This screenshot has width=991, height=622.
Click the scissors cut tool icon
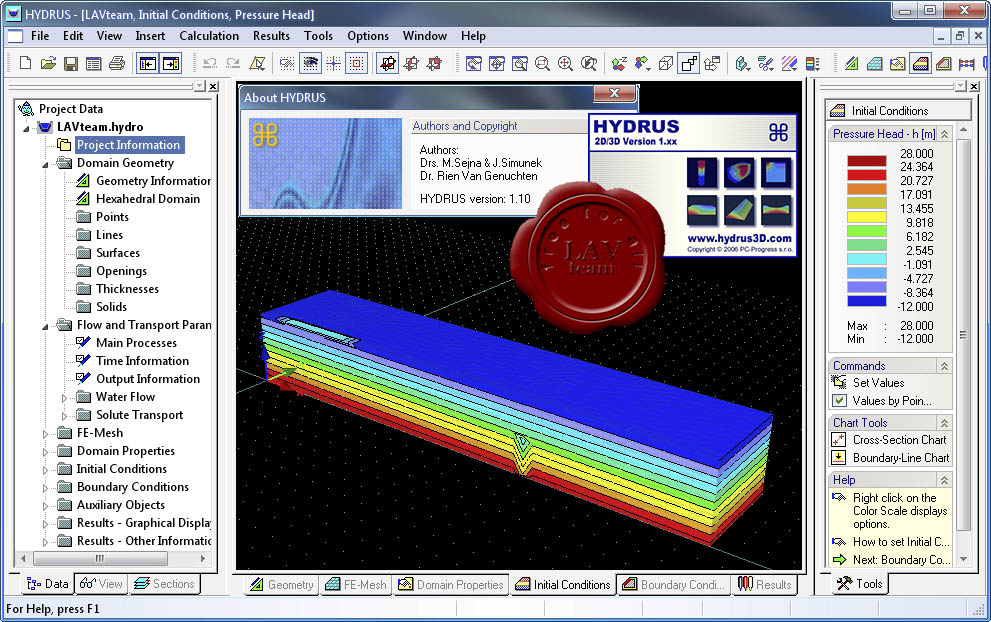click(x=766, y=63)
